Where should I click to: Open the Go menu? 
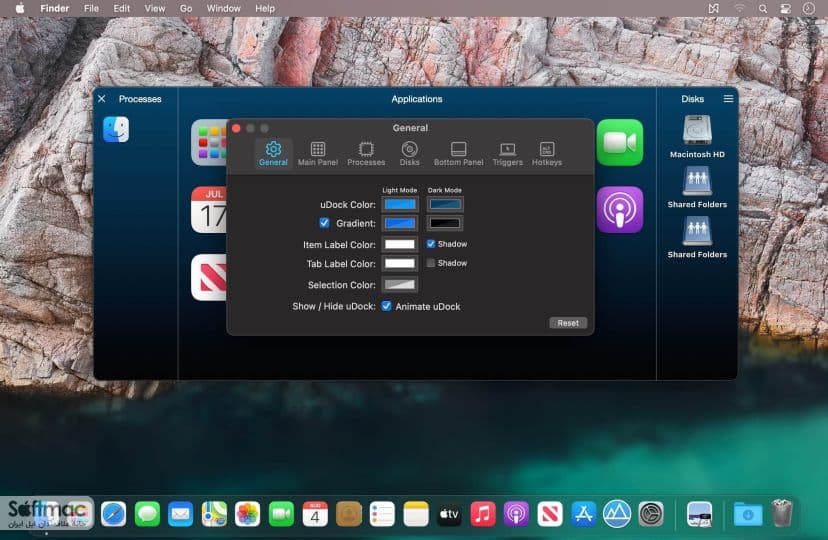[186, 8]
